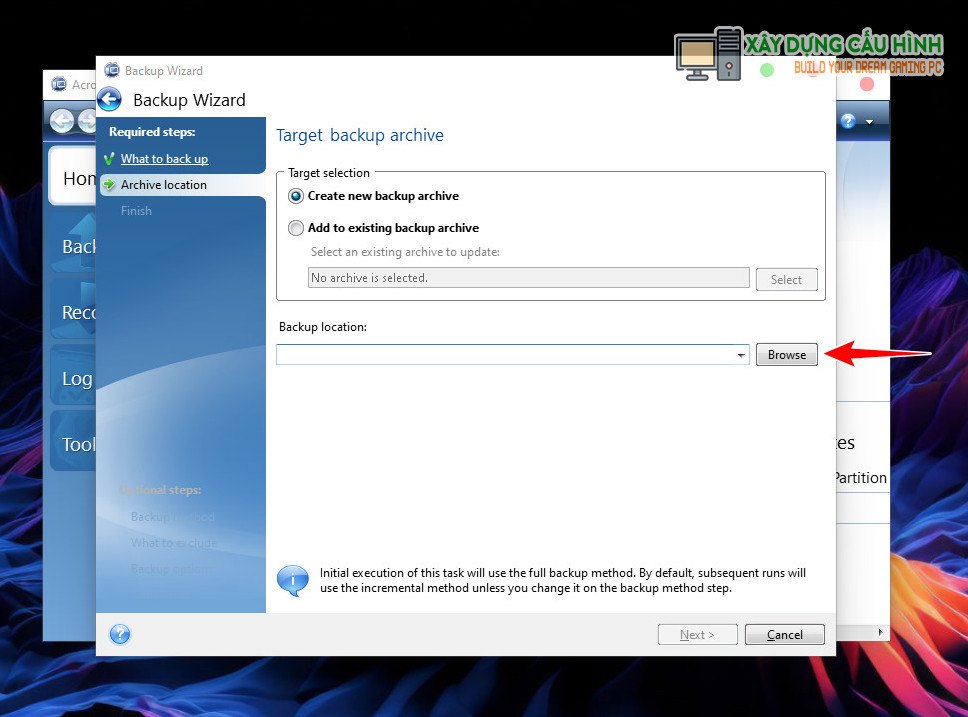
Task: Click the blue info bubble icon
Action: pyautogui.click(x=292, y=580)
